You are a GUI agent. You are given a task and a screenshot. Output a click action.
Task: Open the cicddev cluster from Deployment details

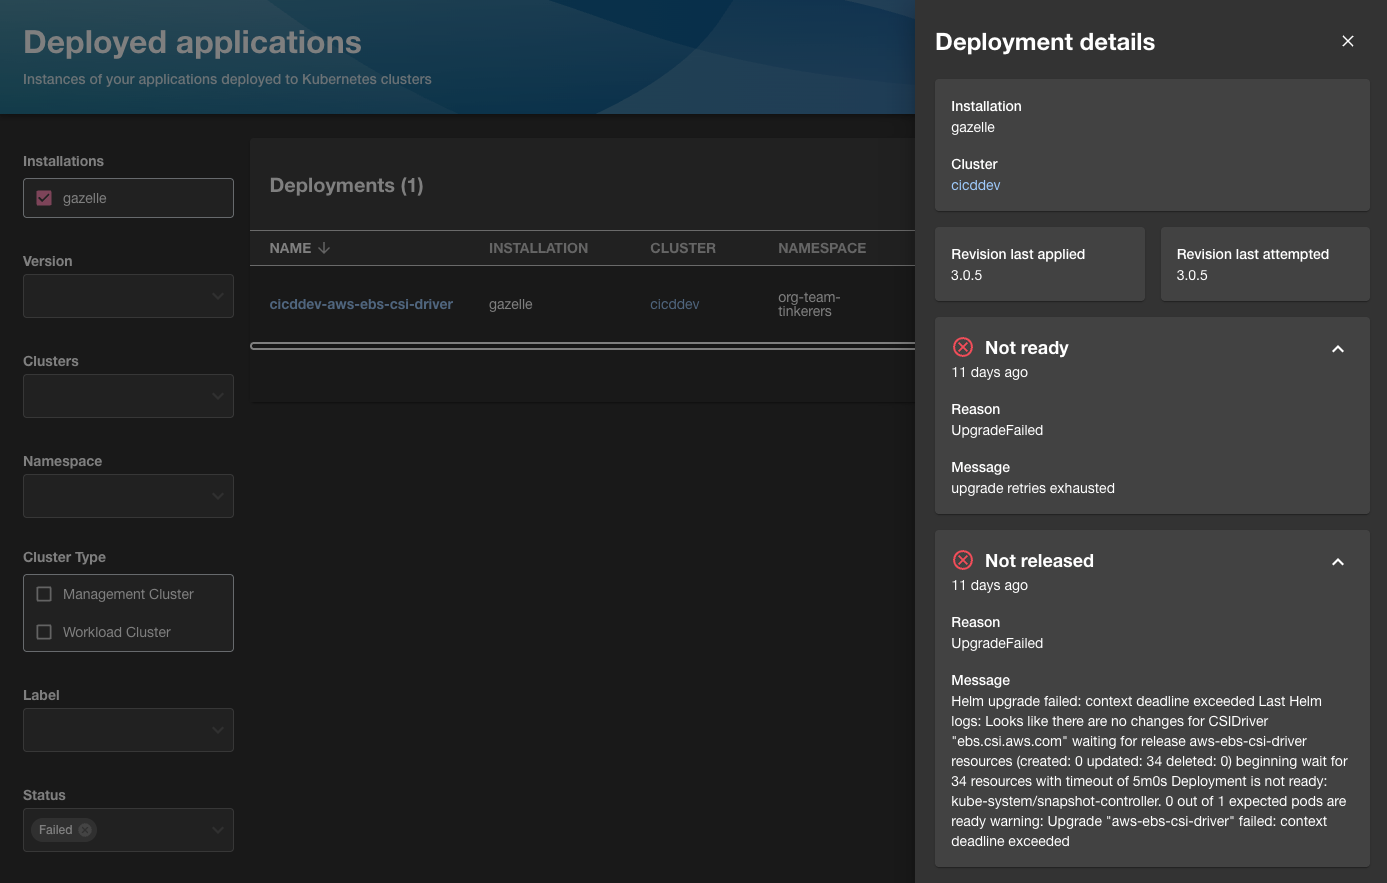click(x=975, y=184)
